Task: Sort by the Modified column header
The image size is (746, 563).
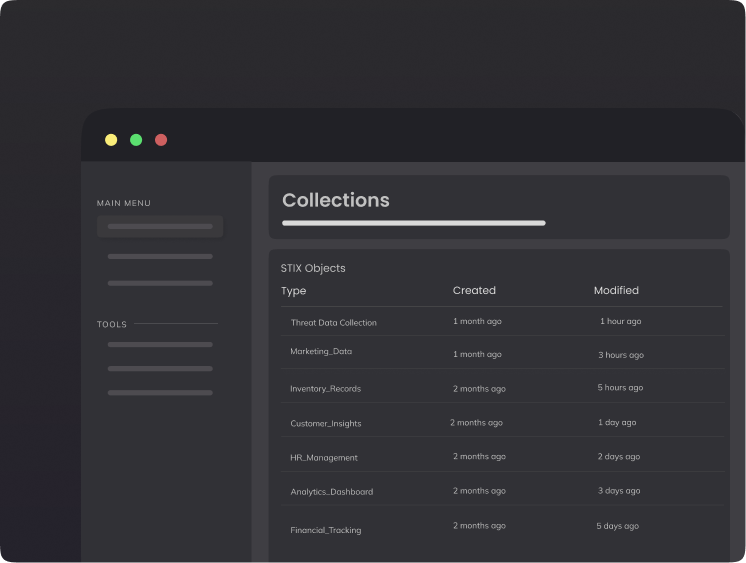Action: (616, 291)
